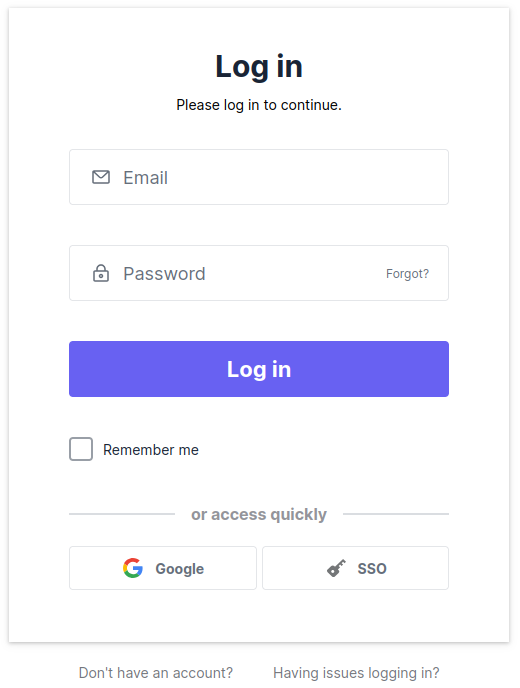This screenshot has width=520, height=688.
Task: Click the envelope icon in Email field
Action: tap(101, 177)
